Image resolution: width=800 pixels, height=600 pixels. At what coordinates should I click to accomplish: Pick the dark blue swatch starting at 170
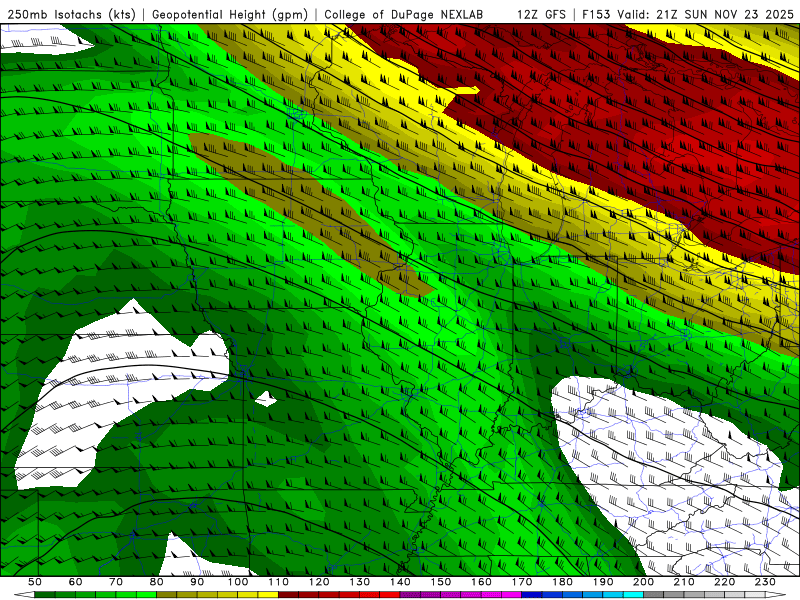[x=532, y=594]
